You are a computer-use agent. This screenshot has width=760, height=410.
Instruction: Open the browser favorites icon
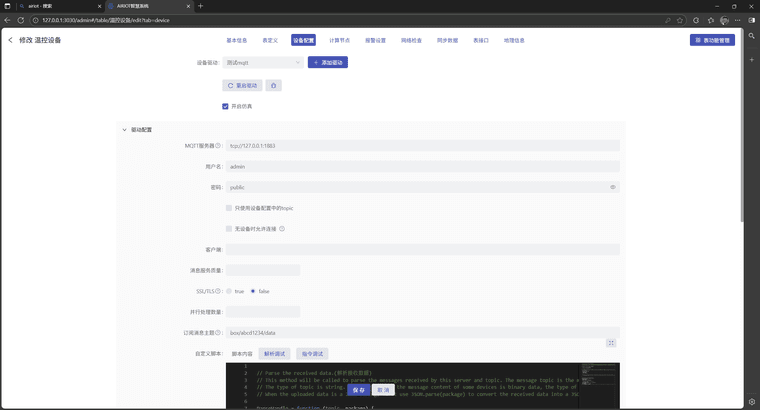pyautogui.click(x=711, y=20)
